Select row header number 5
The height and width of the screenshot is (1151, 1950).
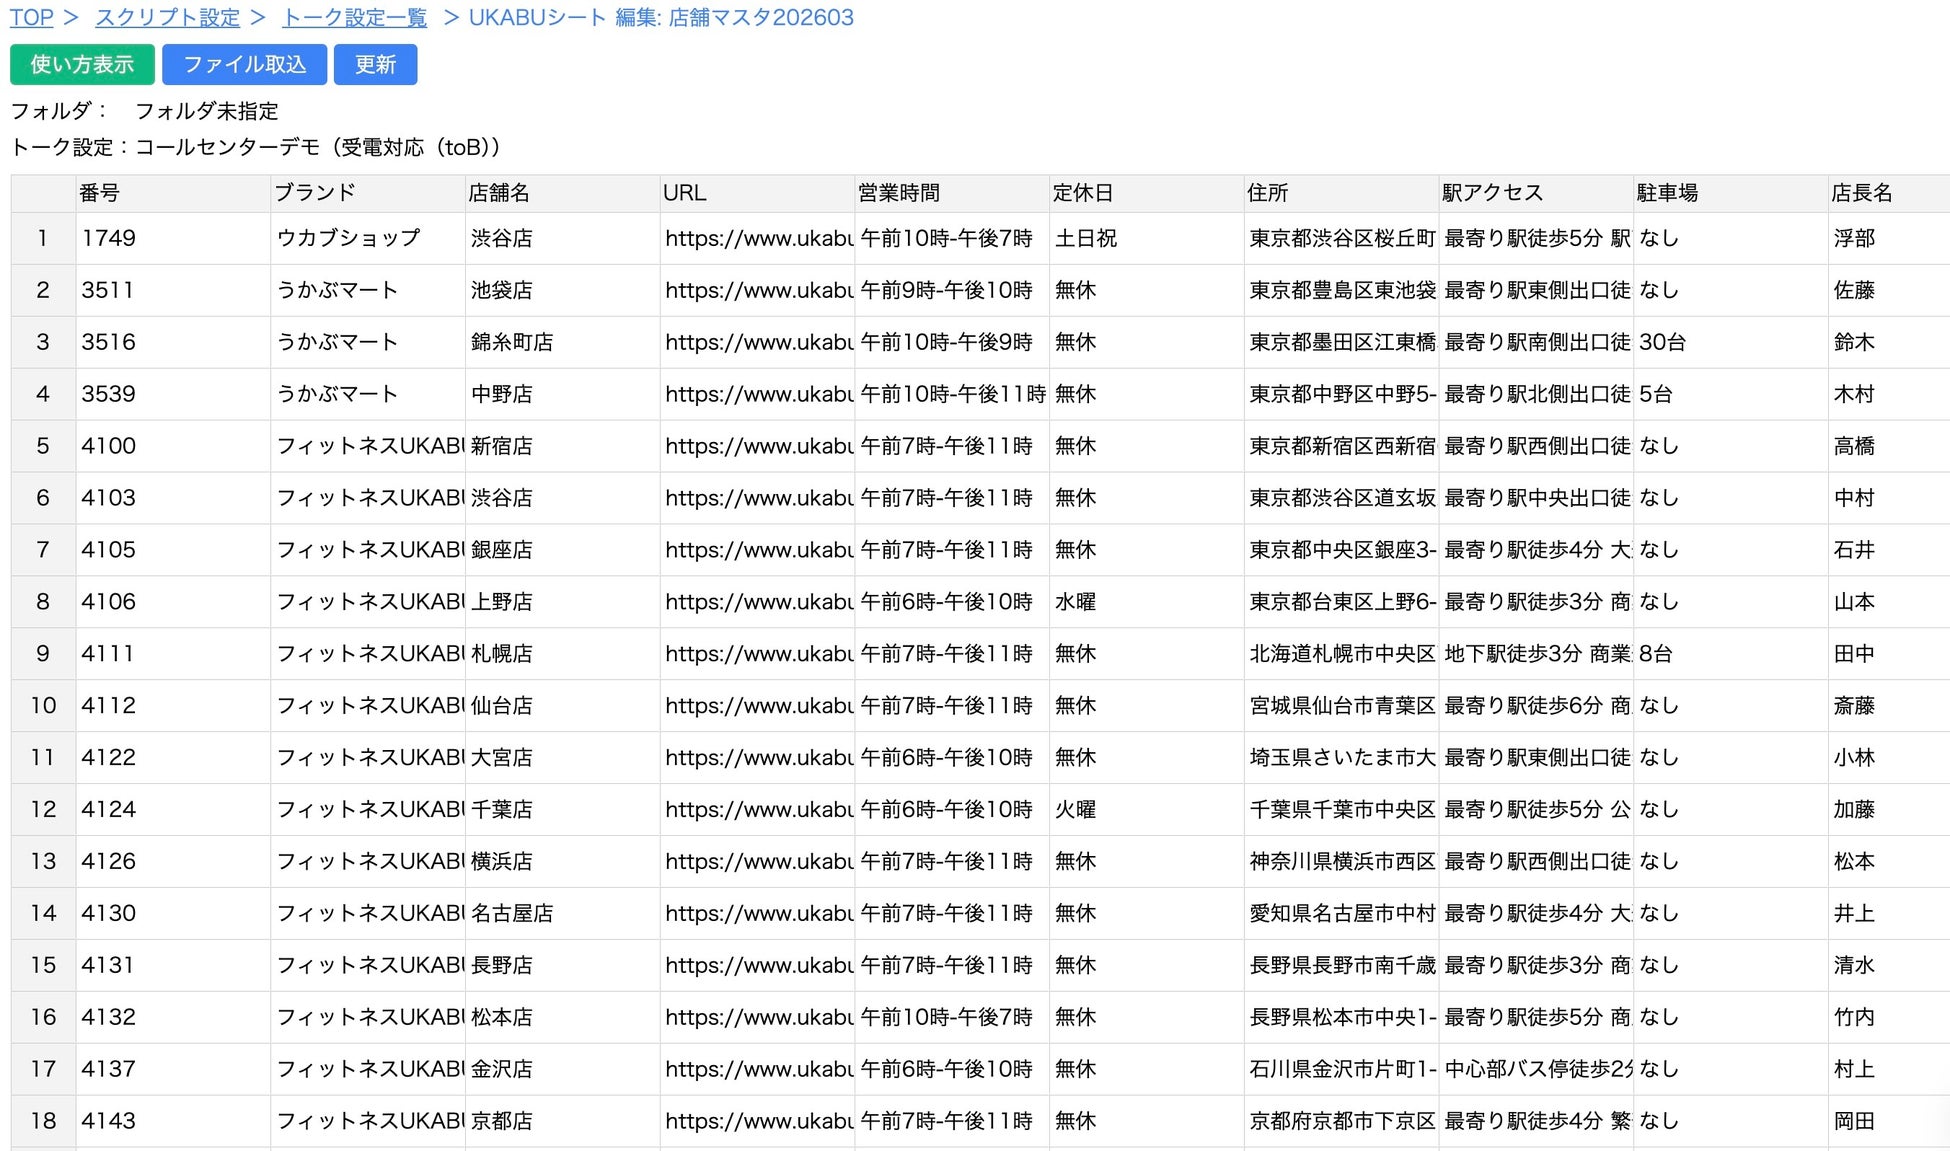click(43, 446)
